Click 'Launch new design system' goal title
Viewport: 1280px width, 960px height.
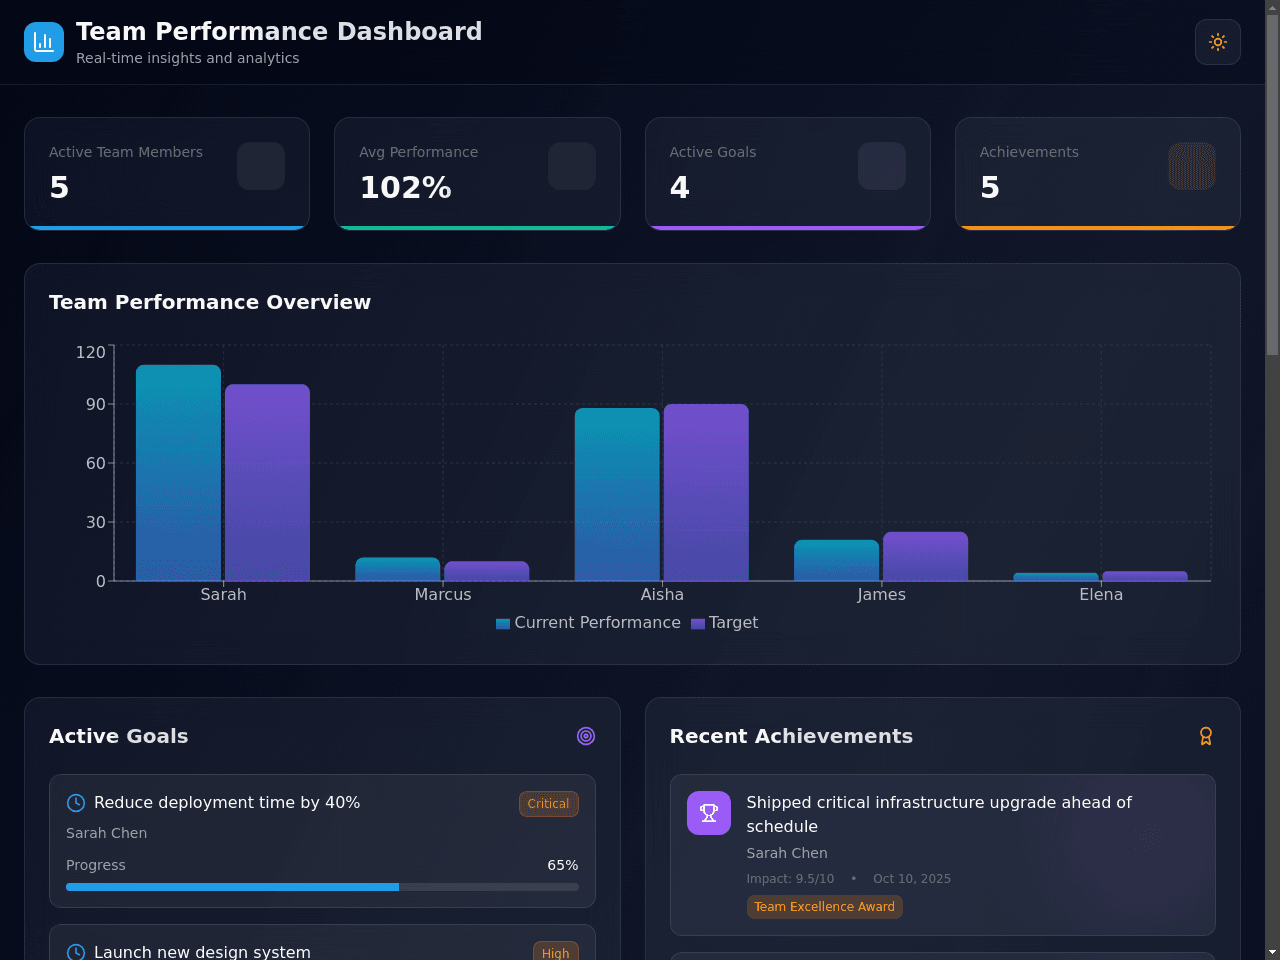pos(202,952)
